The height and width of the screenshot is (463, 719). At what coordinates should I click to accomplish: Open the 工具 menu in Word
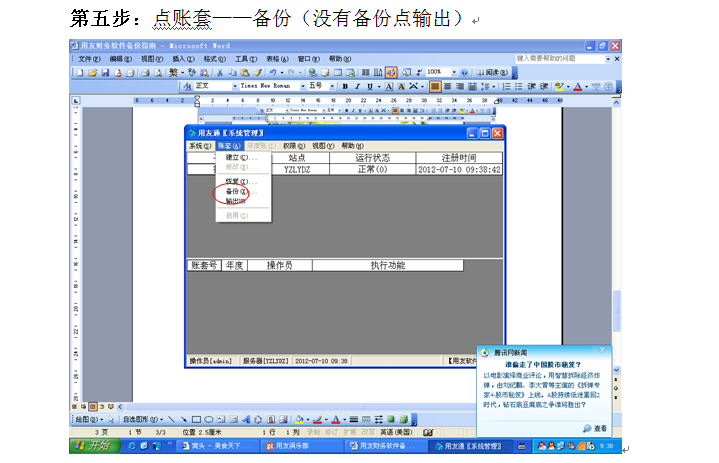[246, 59]
